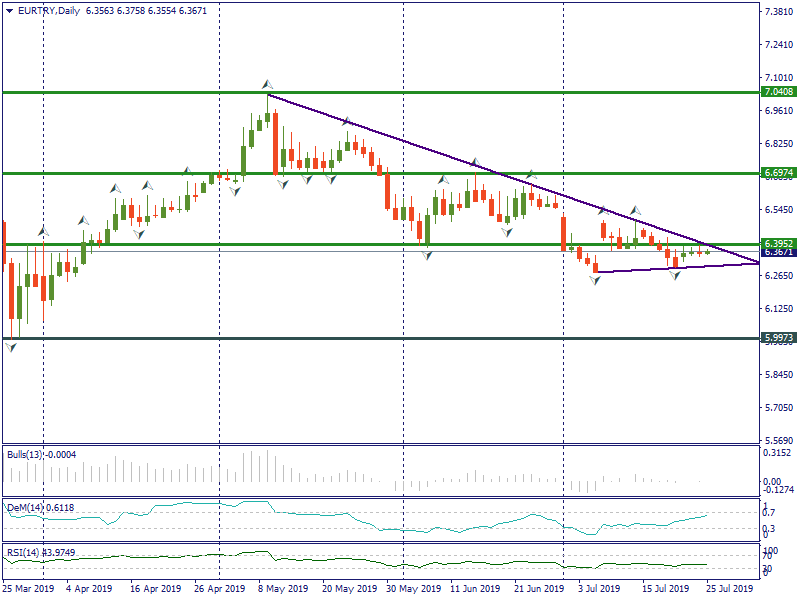This screenshot has height=600, width=800.
Task: Select the gray 5.9973 price label
Action: click(778, 338)
